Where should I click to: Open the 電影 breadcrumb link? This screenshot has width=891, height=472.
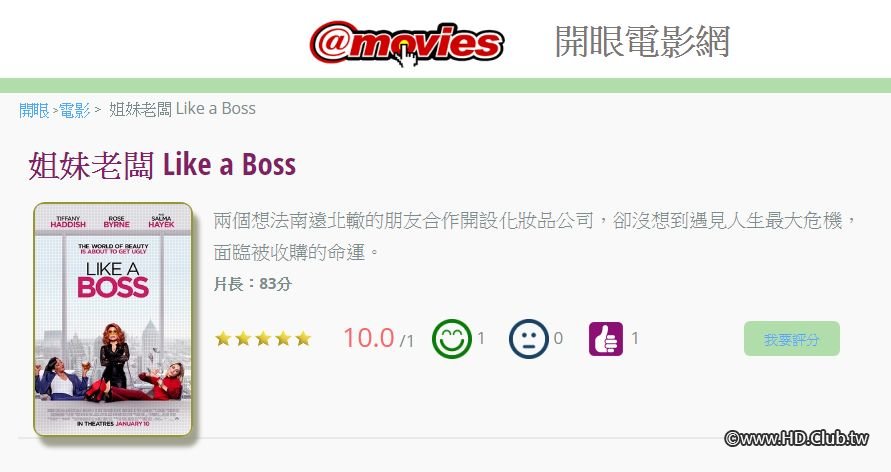(x=74, y=110)
